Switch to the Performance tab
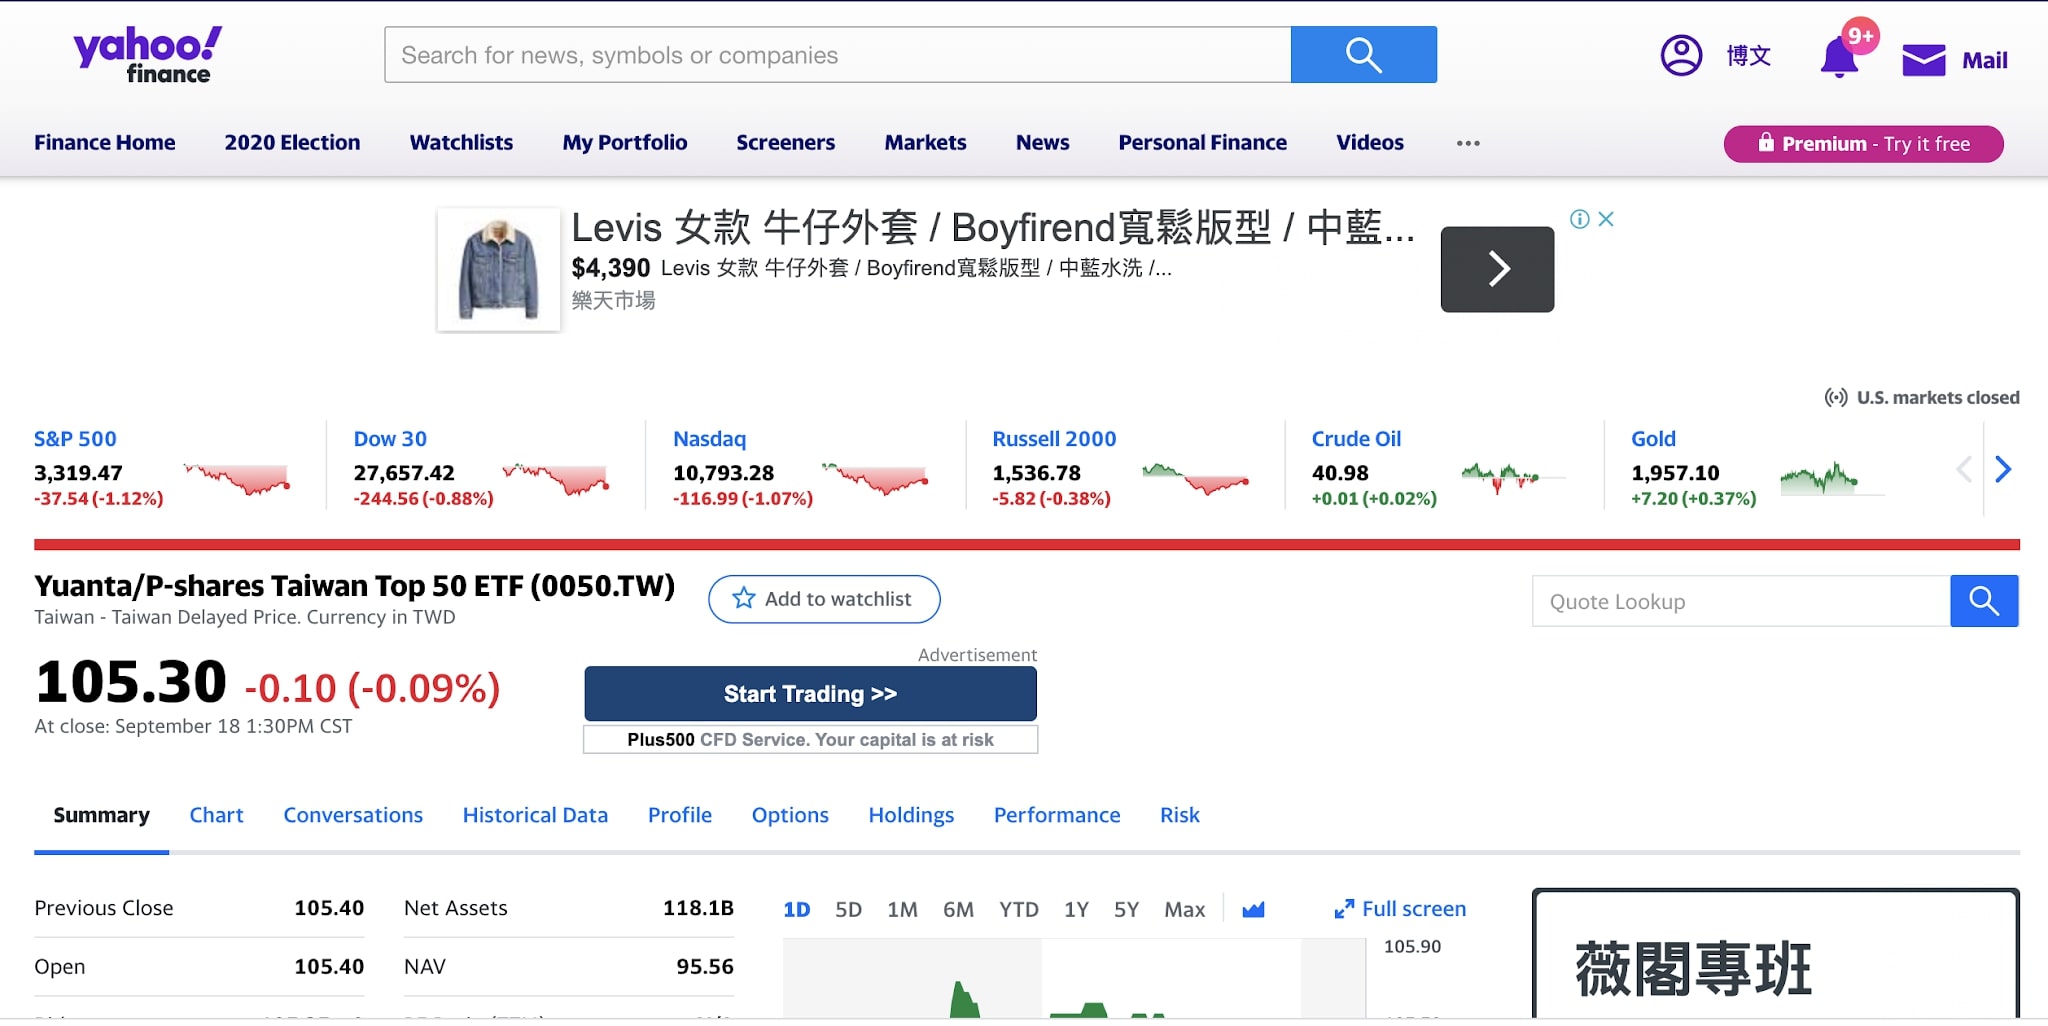Screen dimensions: 2048x1026 point(1057,815)
